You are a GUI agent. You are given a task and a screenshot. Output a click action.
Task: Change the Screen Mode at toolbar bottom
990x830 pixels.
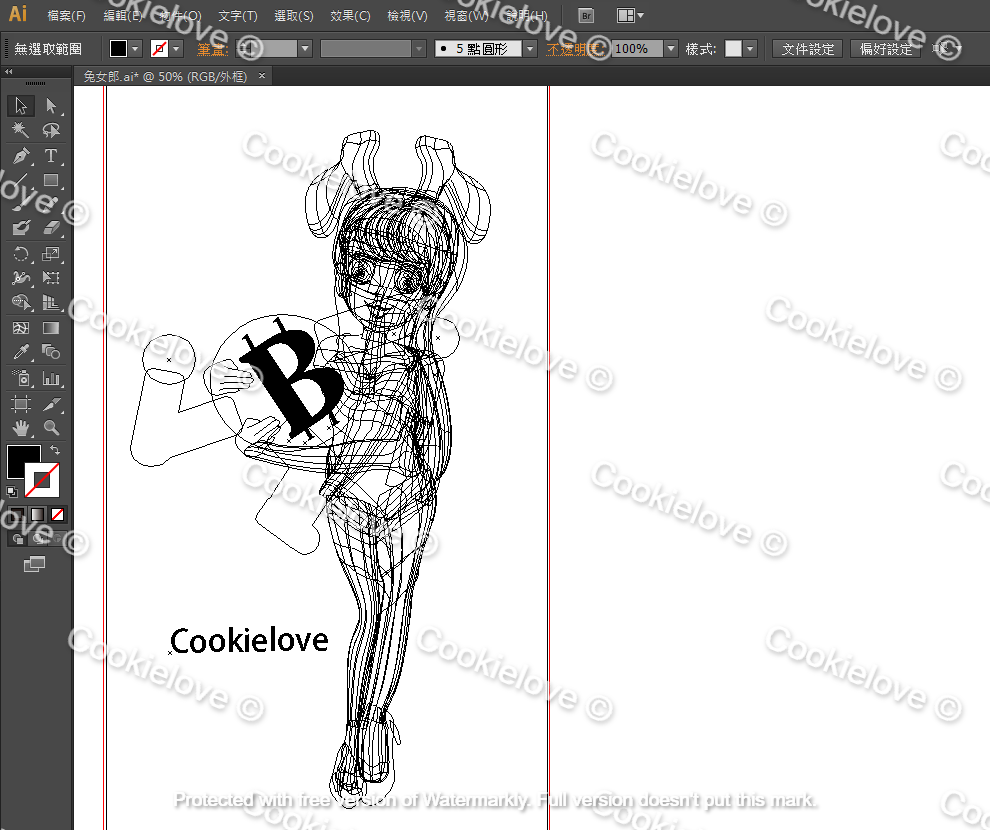click(x=34, y=564)
